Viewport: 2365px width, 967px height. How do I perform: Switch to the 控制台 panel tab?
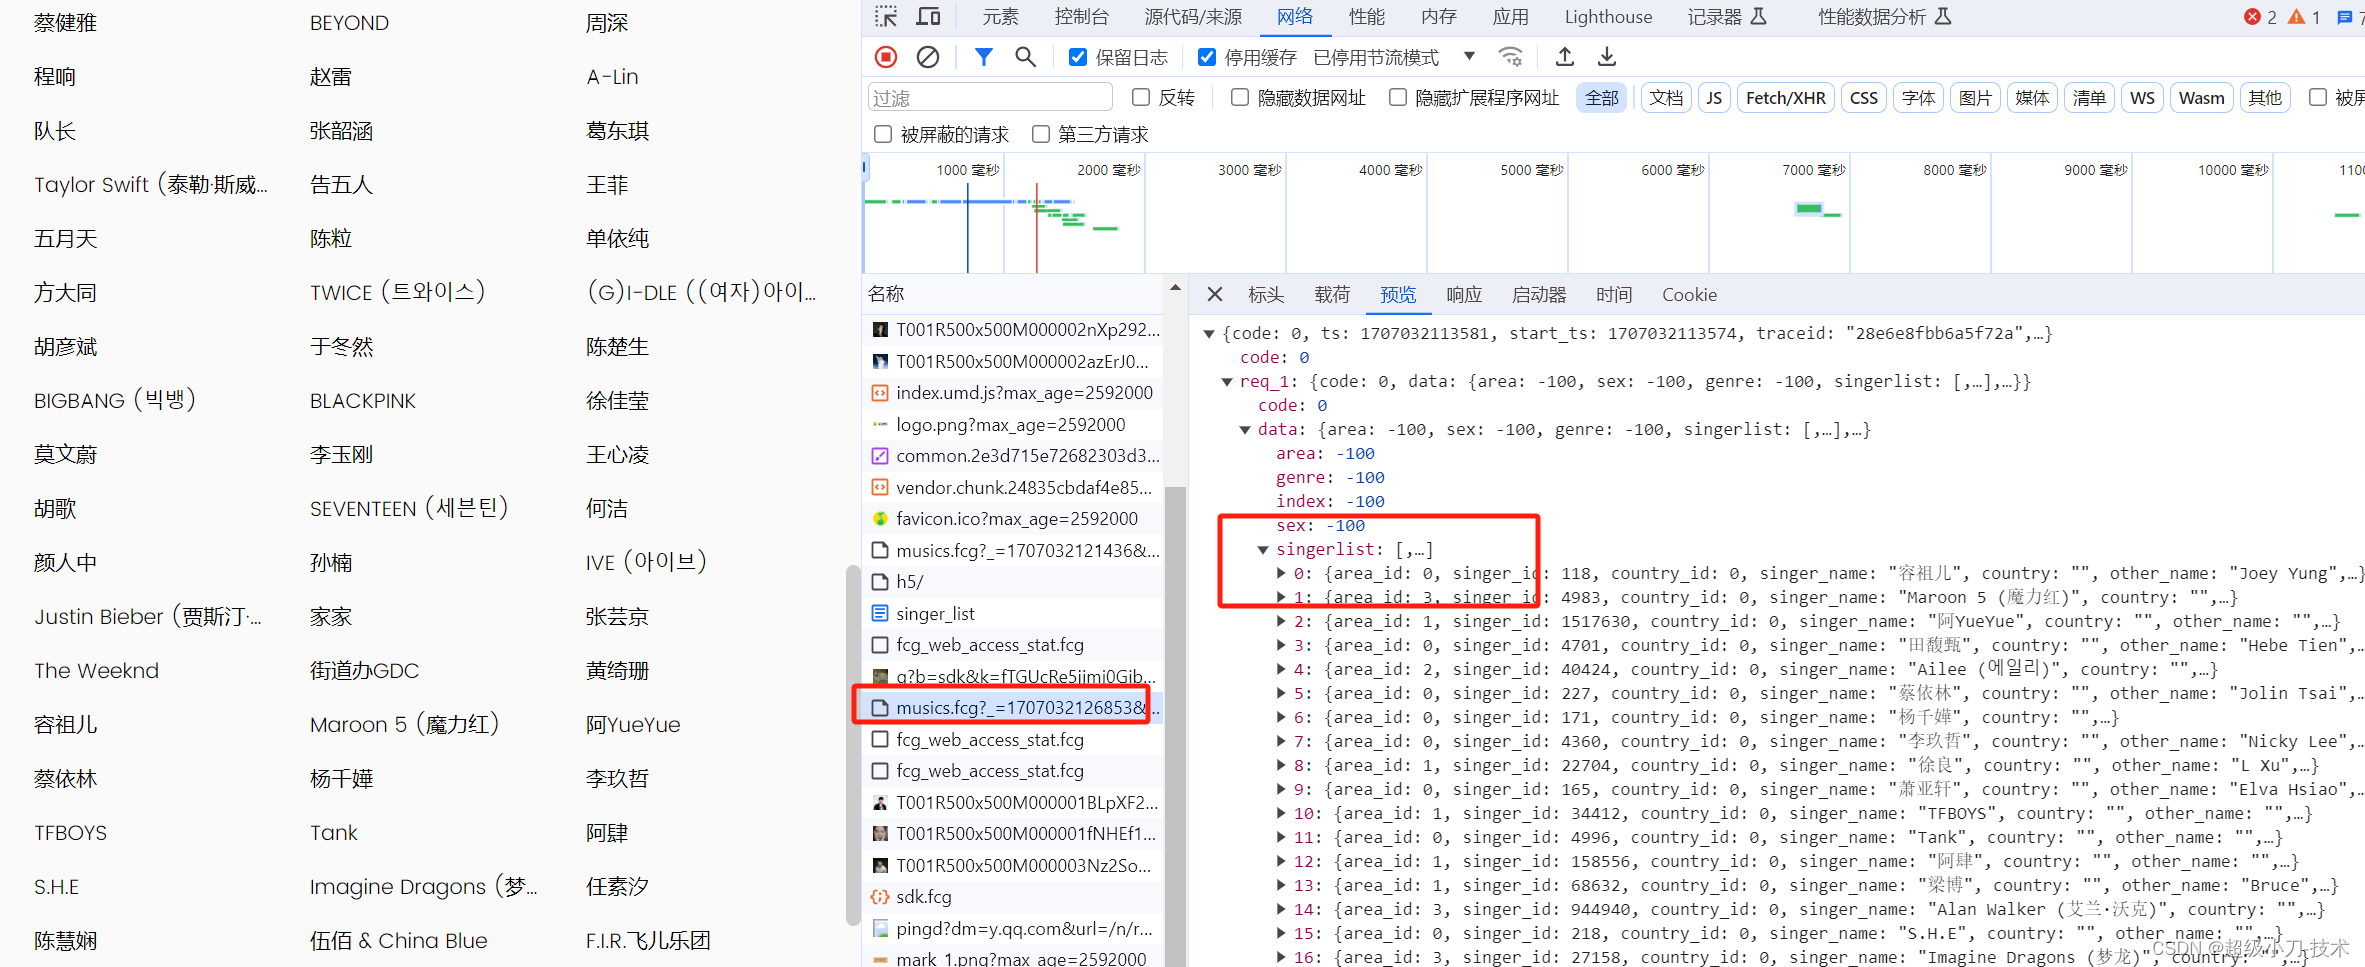pos(1081,17)
